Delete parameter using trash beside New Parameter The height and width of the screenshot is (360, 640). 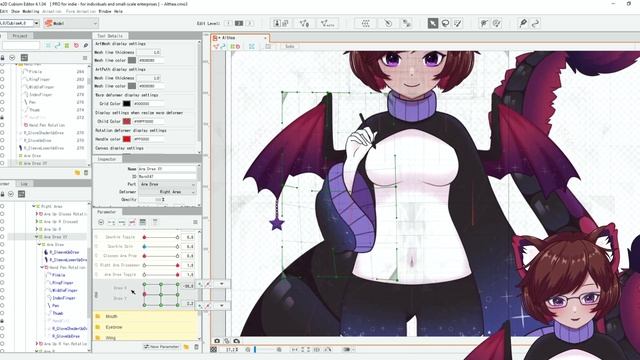pos(196,347)
